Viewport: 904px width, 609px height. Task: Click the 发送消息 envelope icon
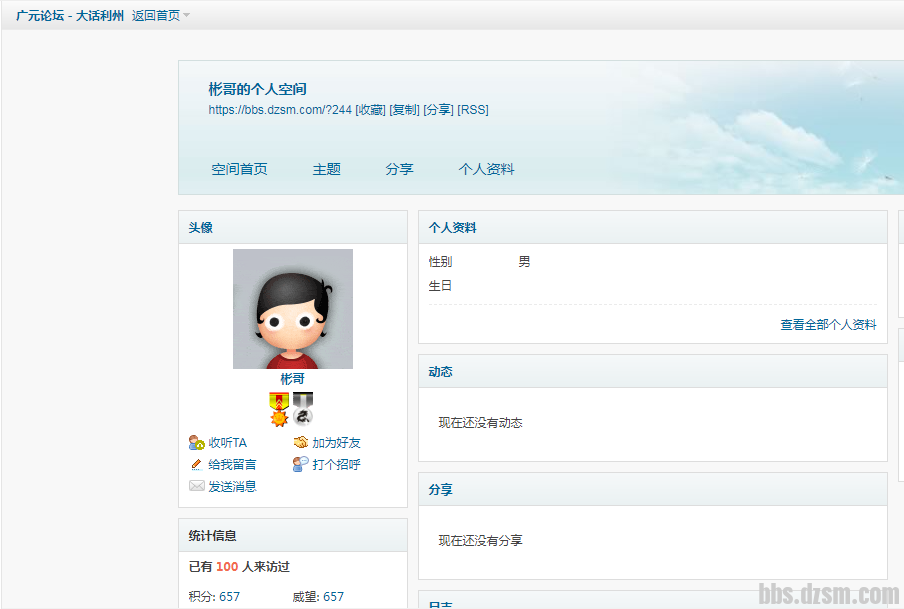click(197, 487)
